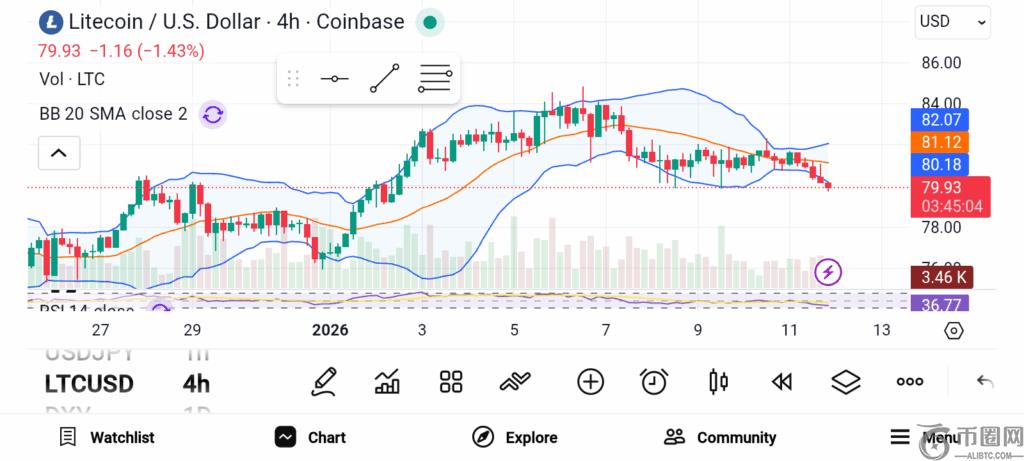Viewport: 1024px width, 461px height.
Task: Open the layout grid icon
Action: point(451,381)
